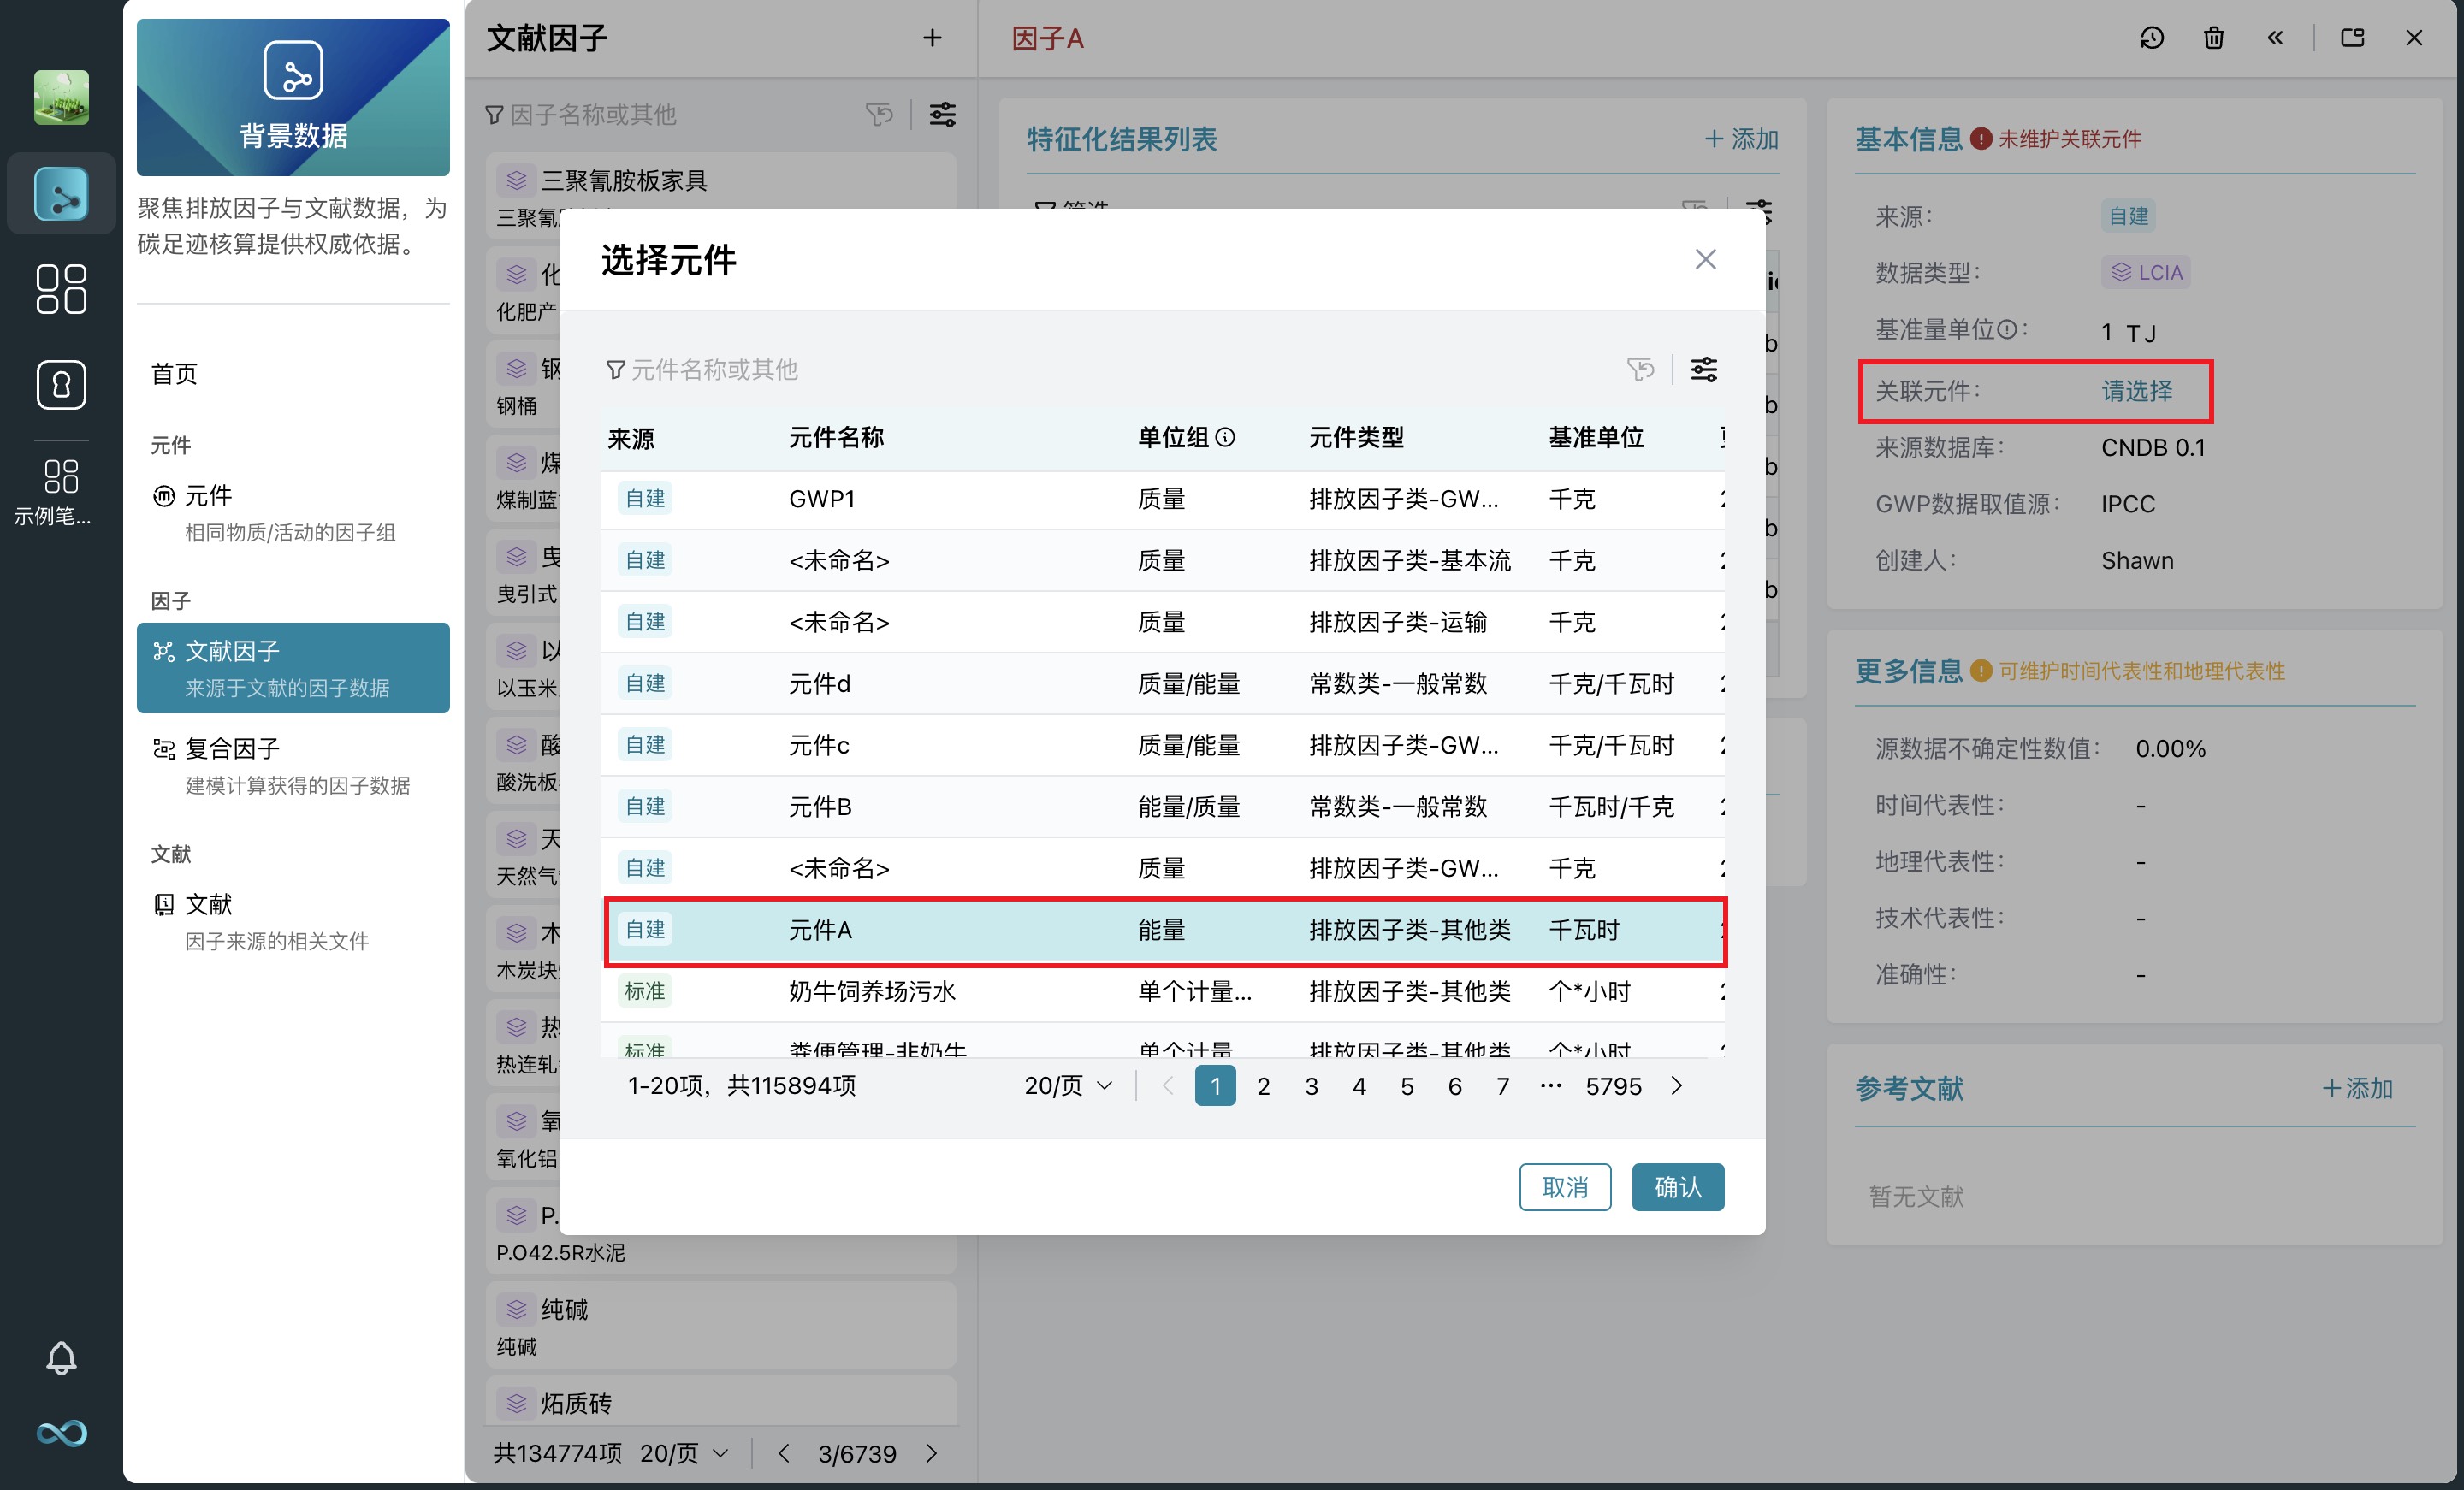Go to 首页 in the navigation
The image size is (2464, 1490).
point(174,374)
